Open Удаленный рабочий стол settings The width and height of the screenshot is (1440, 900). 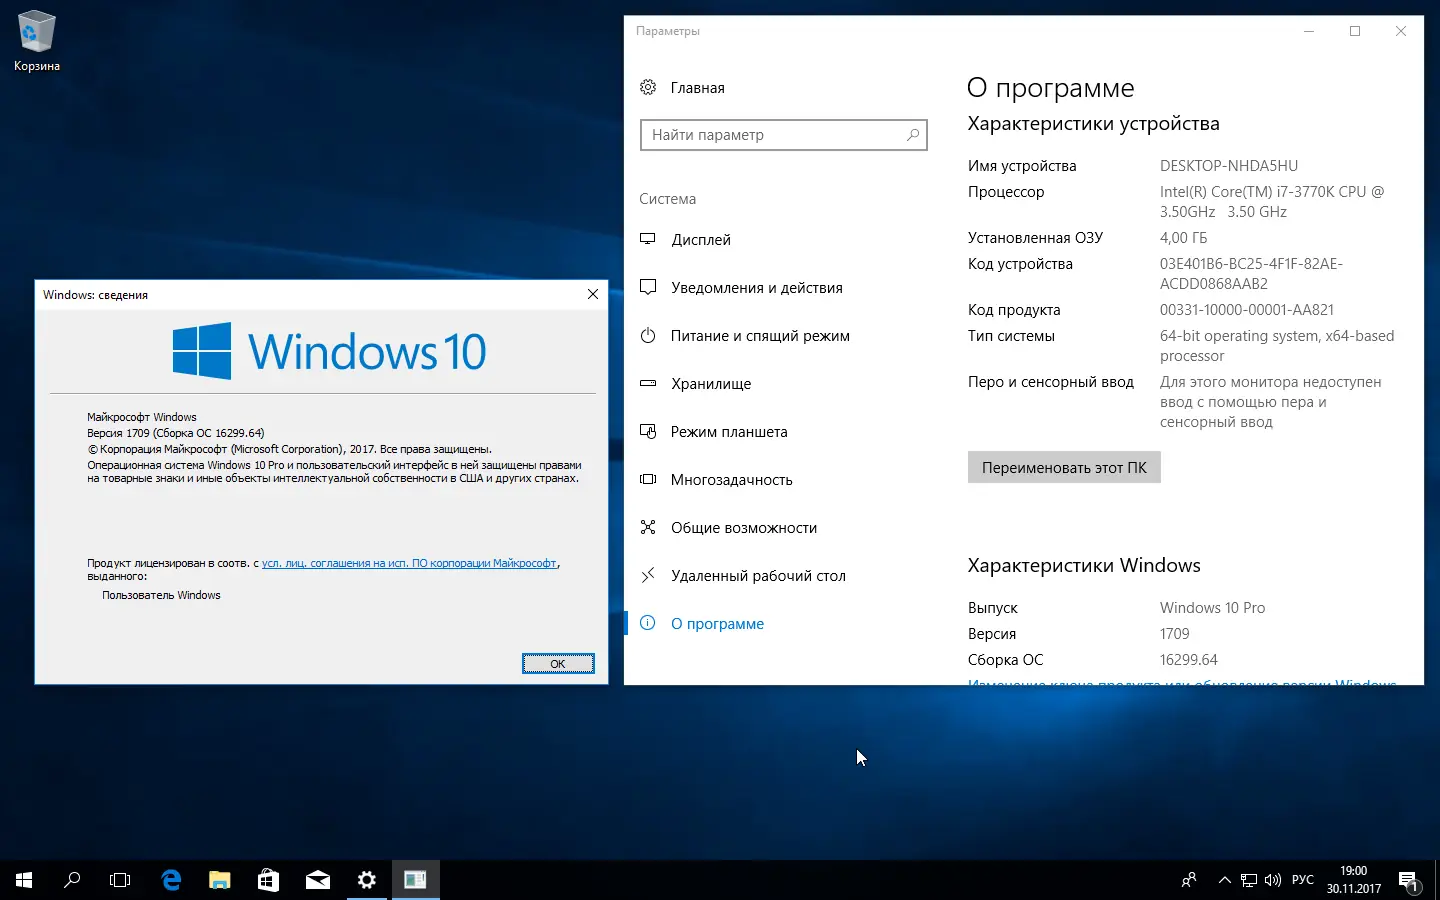pyautogui.click(x=757, y=575)
